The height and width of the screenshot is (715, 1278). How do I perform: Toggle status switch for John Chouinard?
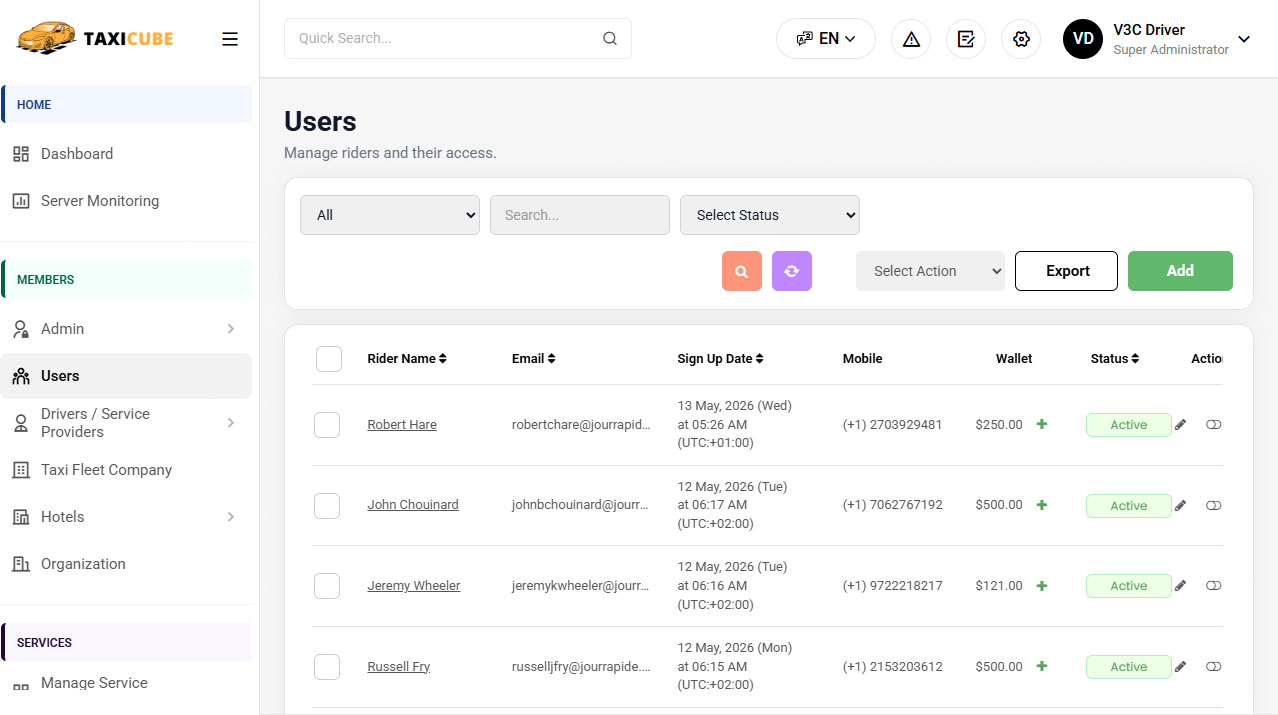point(1213,505)
